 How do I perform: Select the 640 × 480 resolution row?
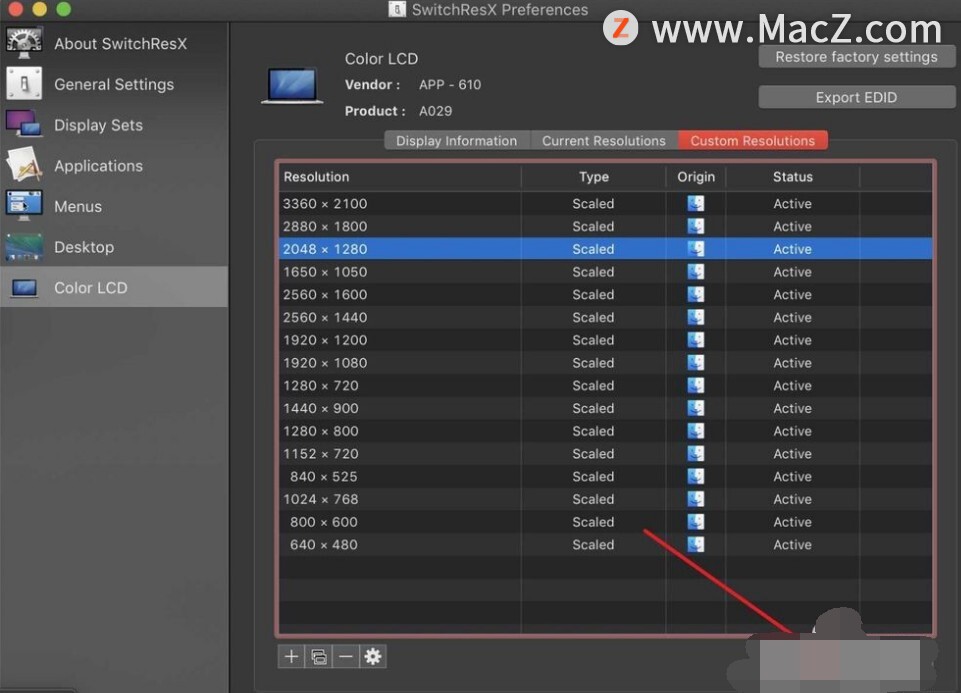point(606,544)
